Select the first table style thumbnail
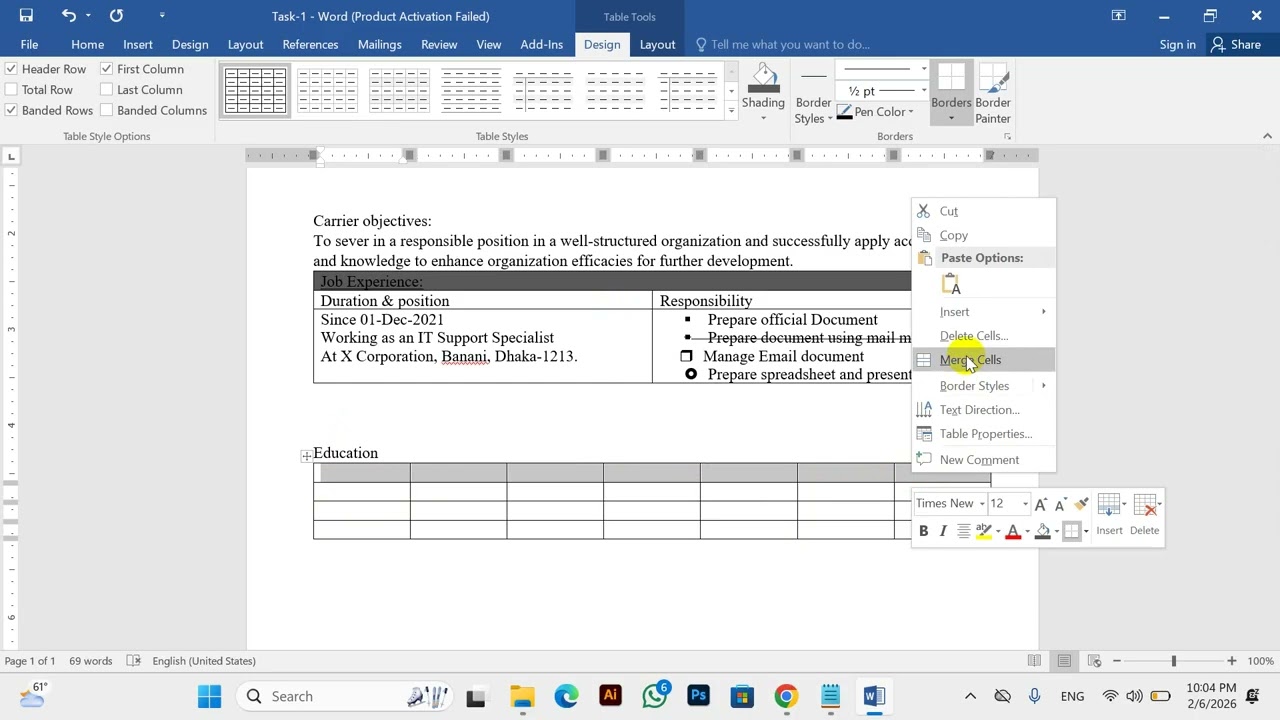 [x=255, y=90]
